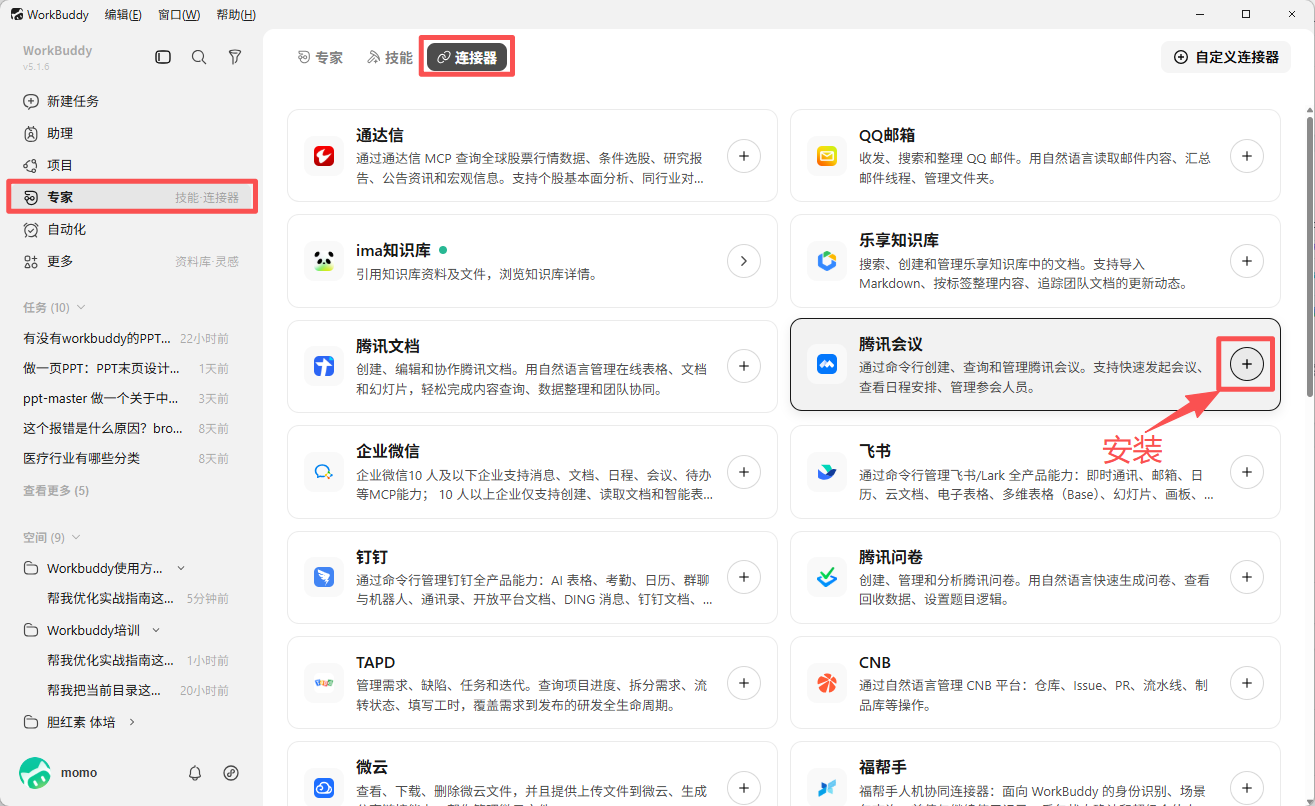Click the 腾讯文档 logo icon

(x=324, y=366)
